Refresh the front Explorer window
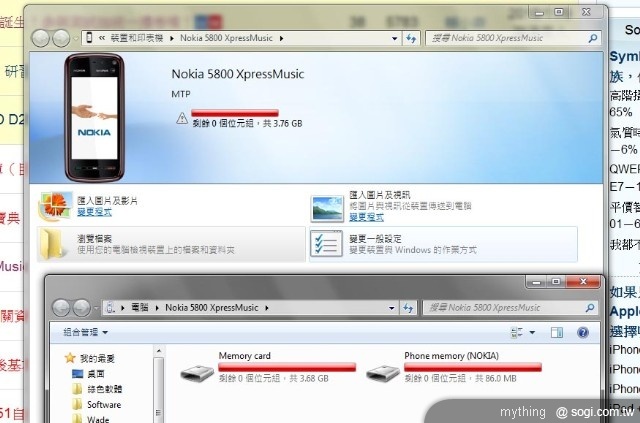Viewport: 640px width, 423px height. click(x=408, y=308)
